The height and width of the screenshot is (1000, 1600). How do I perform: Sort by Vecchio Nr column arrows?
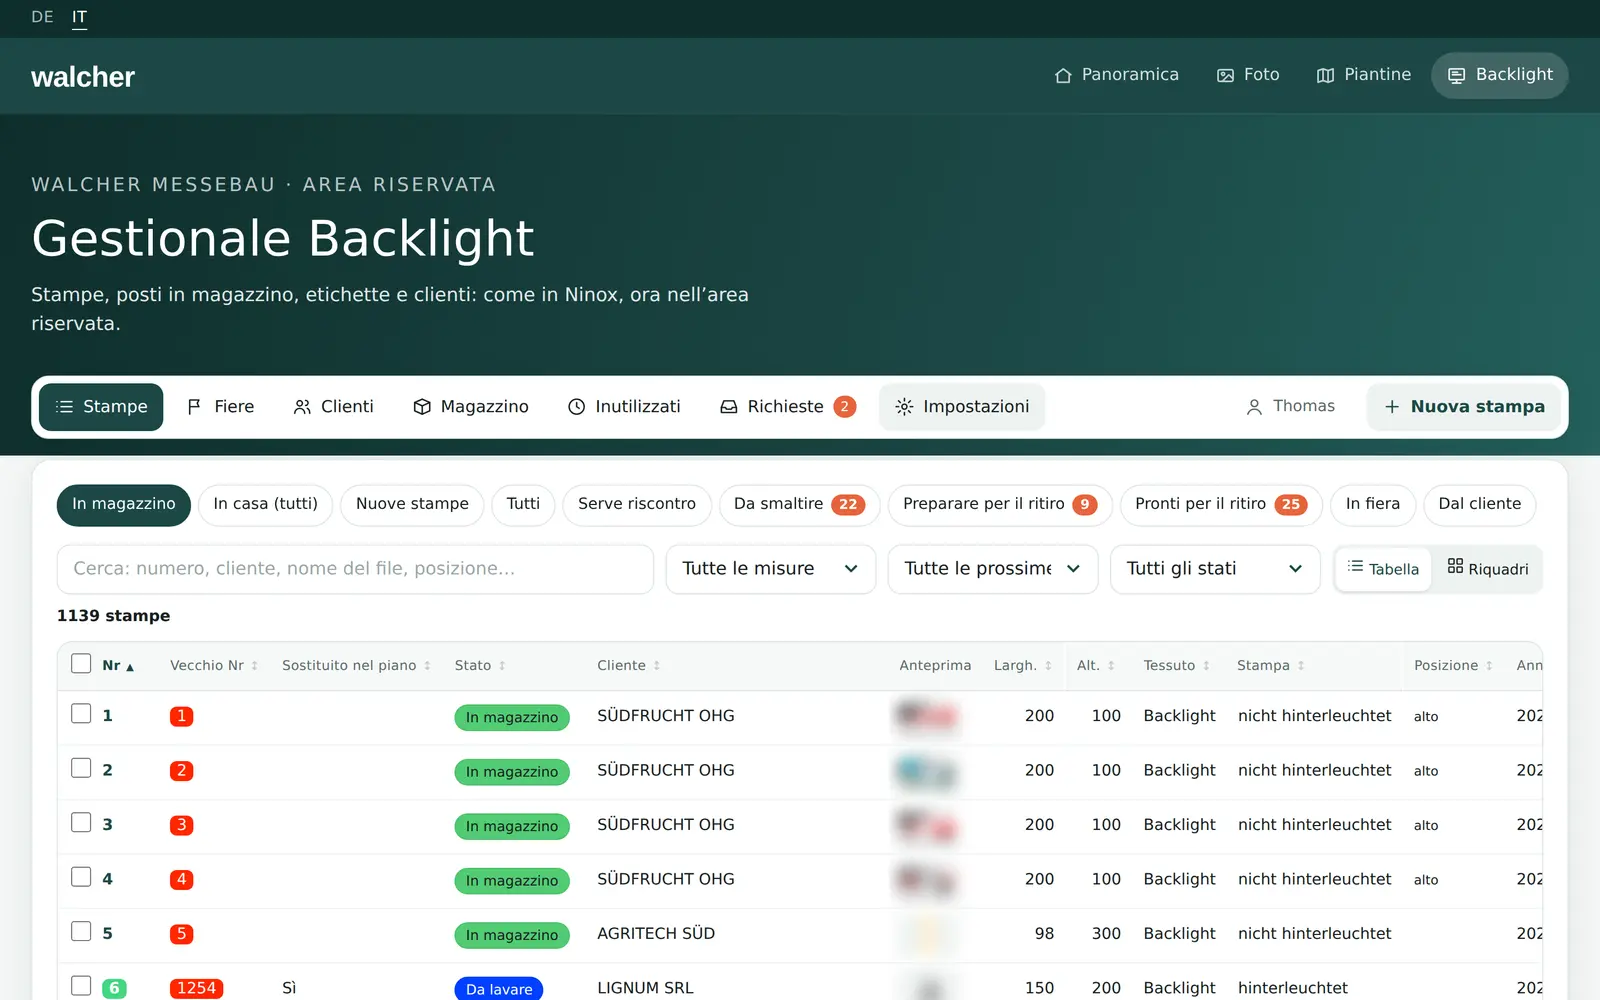(x=255, y=666)
